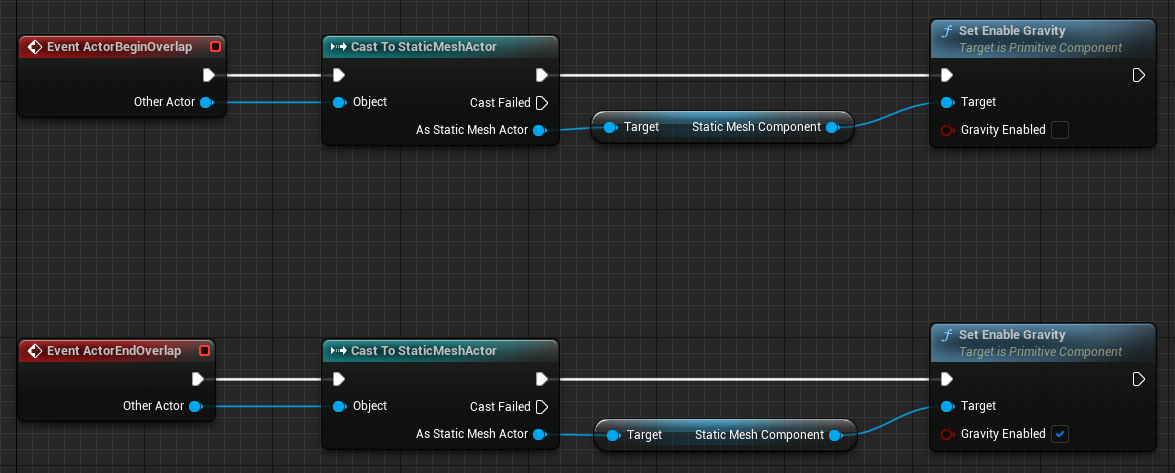Image resolution: width=1175 pixels, height=473 pixels.
Task: Click the Other Actor pin on ActorEndOverlap event
Action: click(x=196, y=406)
